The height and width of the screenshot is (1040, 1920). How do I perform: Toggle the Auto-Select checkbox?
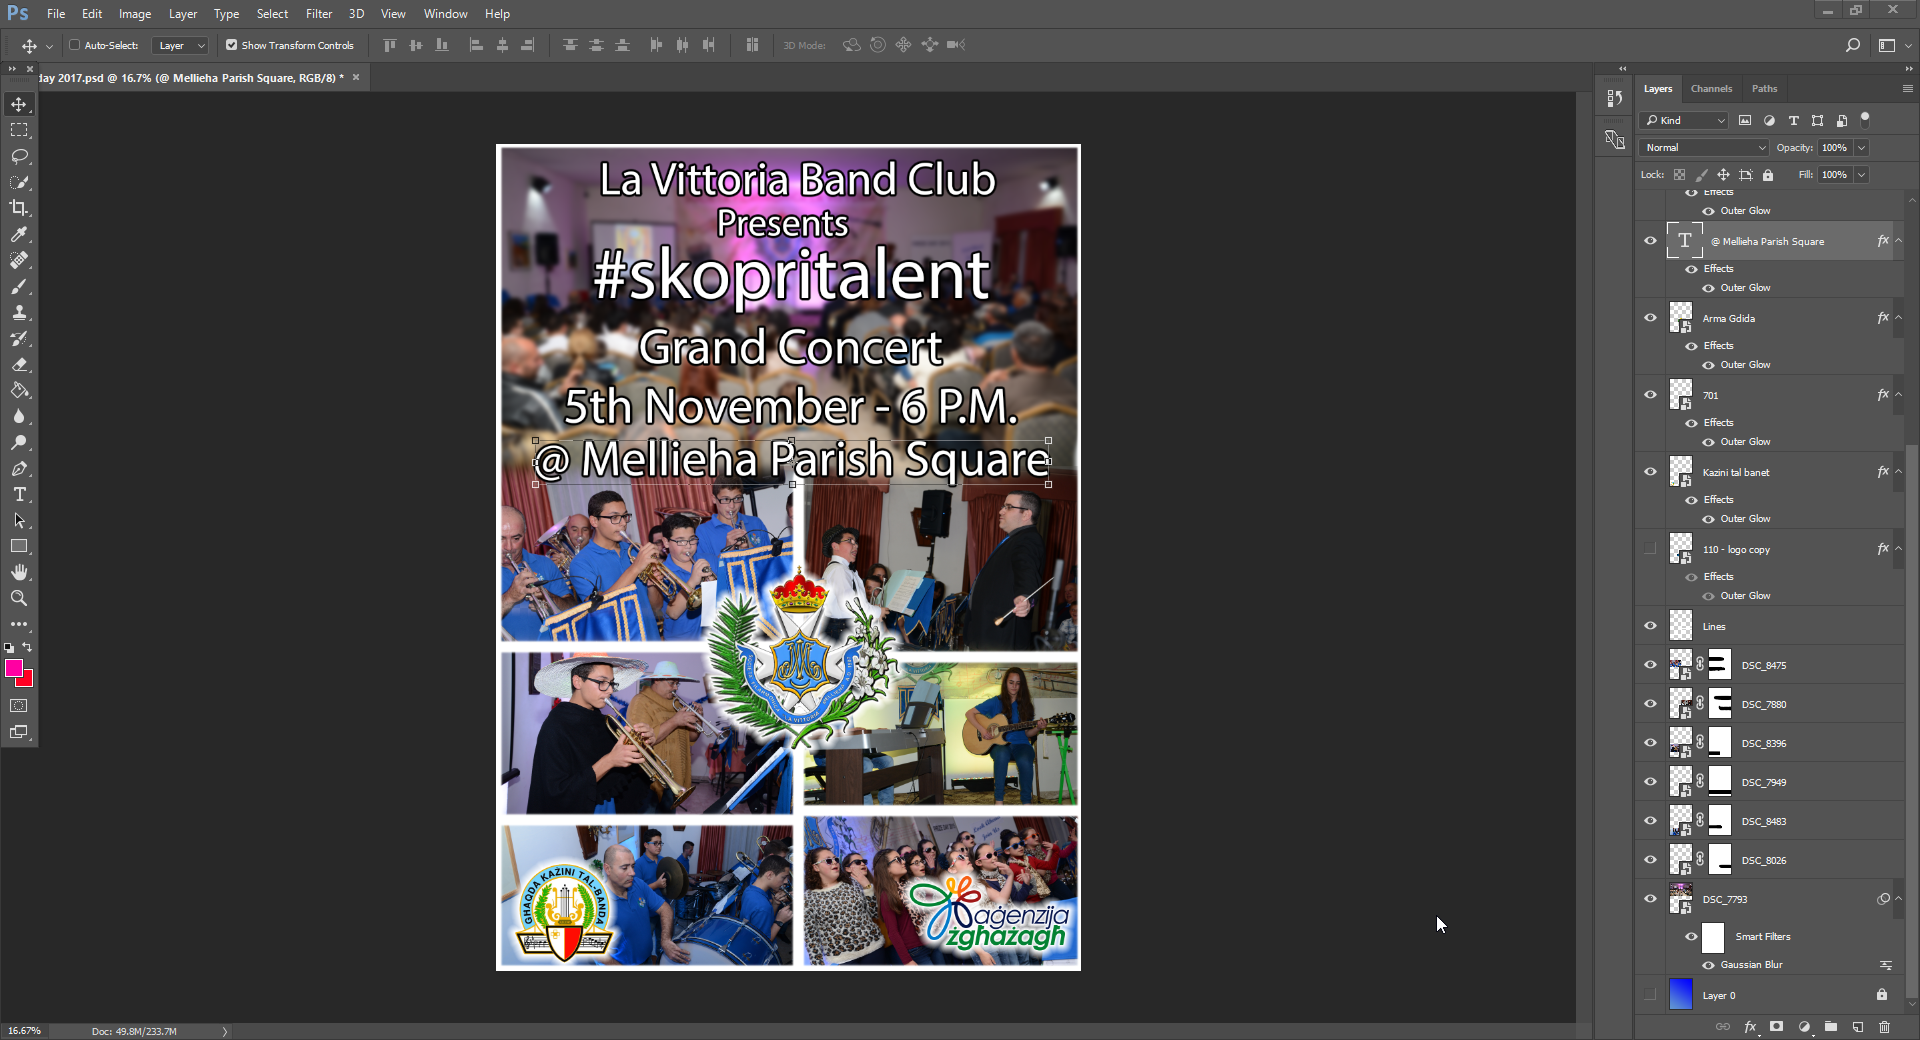point(74,45)
